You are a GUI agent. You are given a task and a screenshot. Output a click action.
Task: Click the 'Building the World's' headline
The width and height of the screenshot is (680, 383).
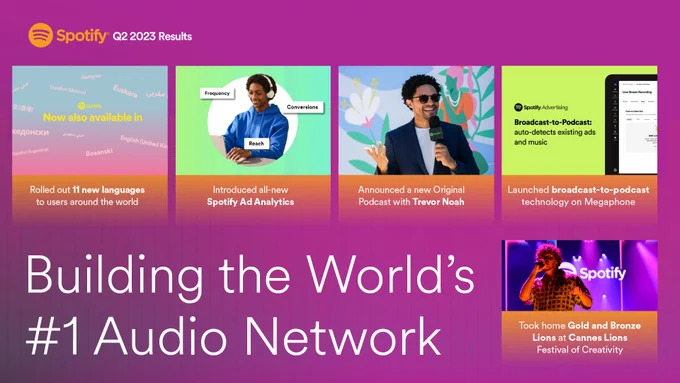coord(250,277)
